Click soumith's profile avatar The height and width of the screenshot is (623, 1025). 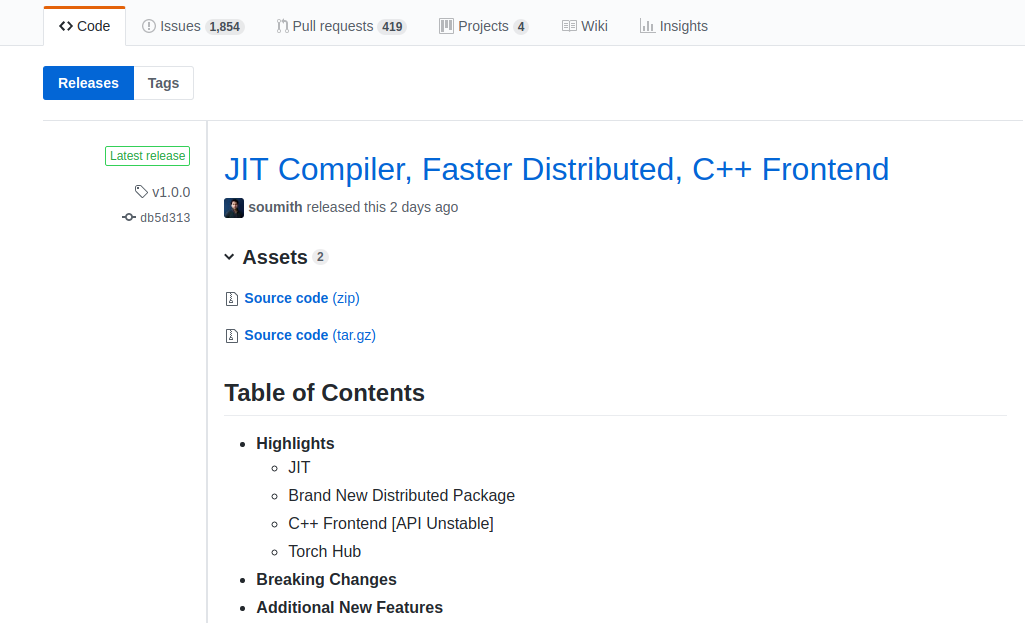[233, 207]
